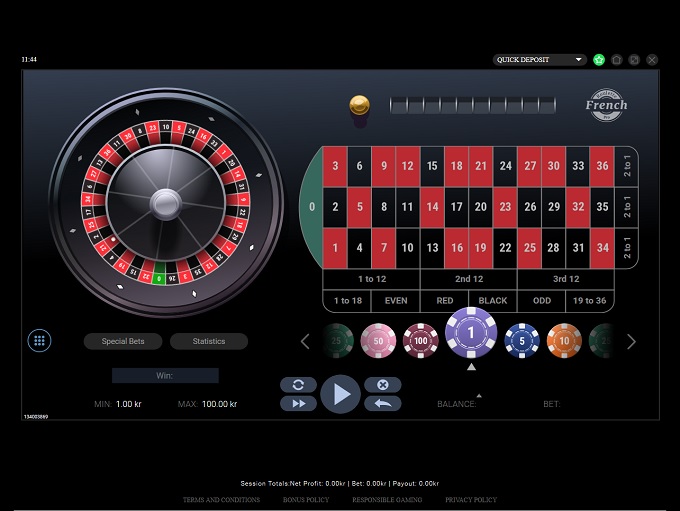
Task: Click the home icon in top bar
Action: coord(617,60)
